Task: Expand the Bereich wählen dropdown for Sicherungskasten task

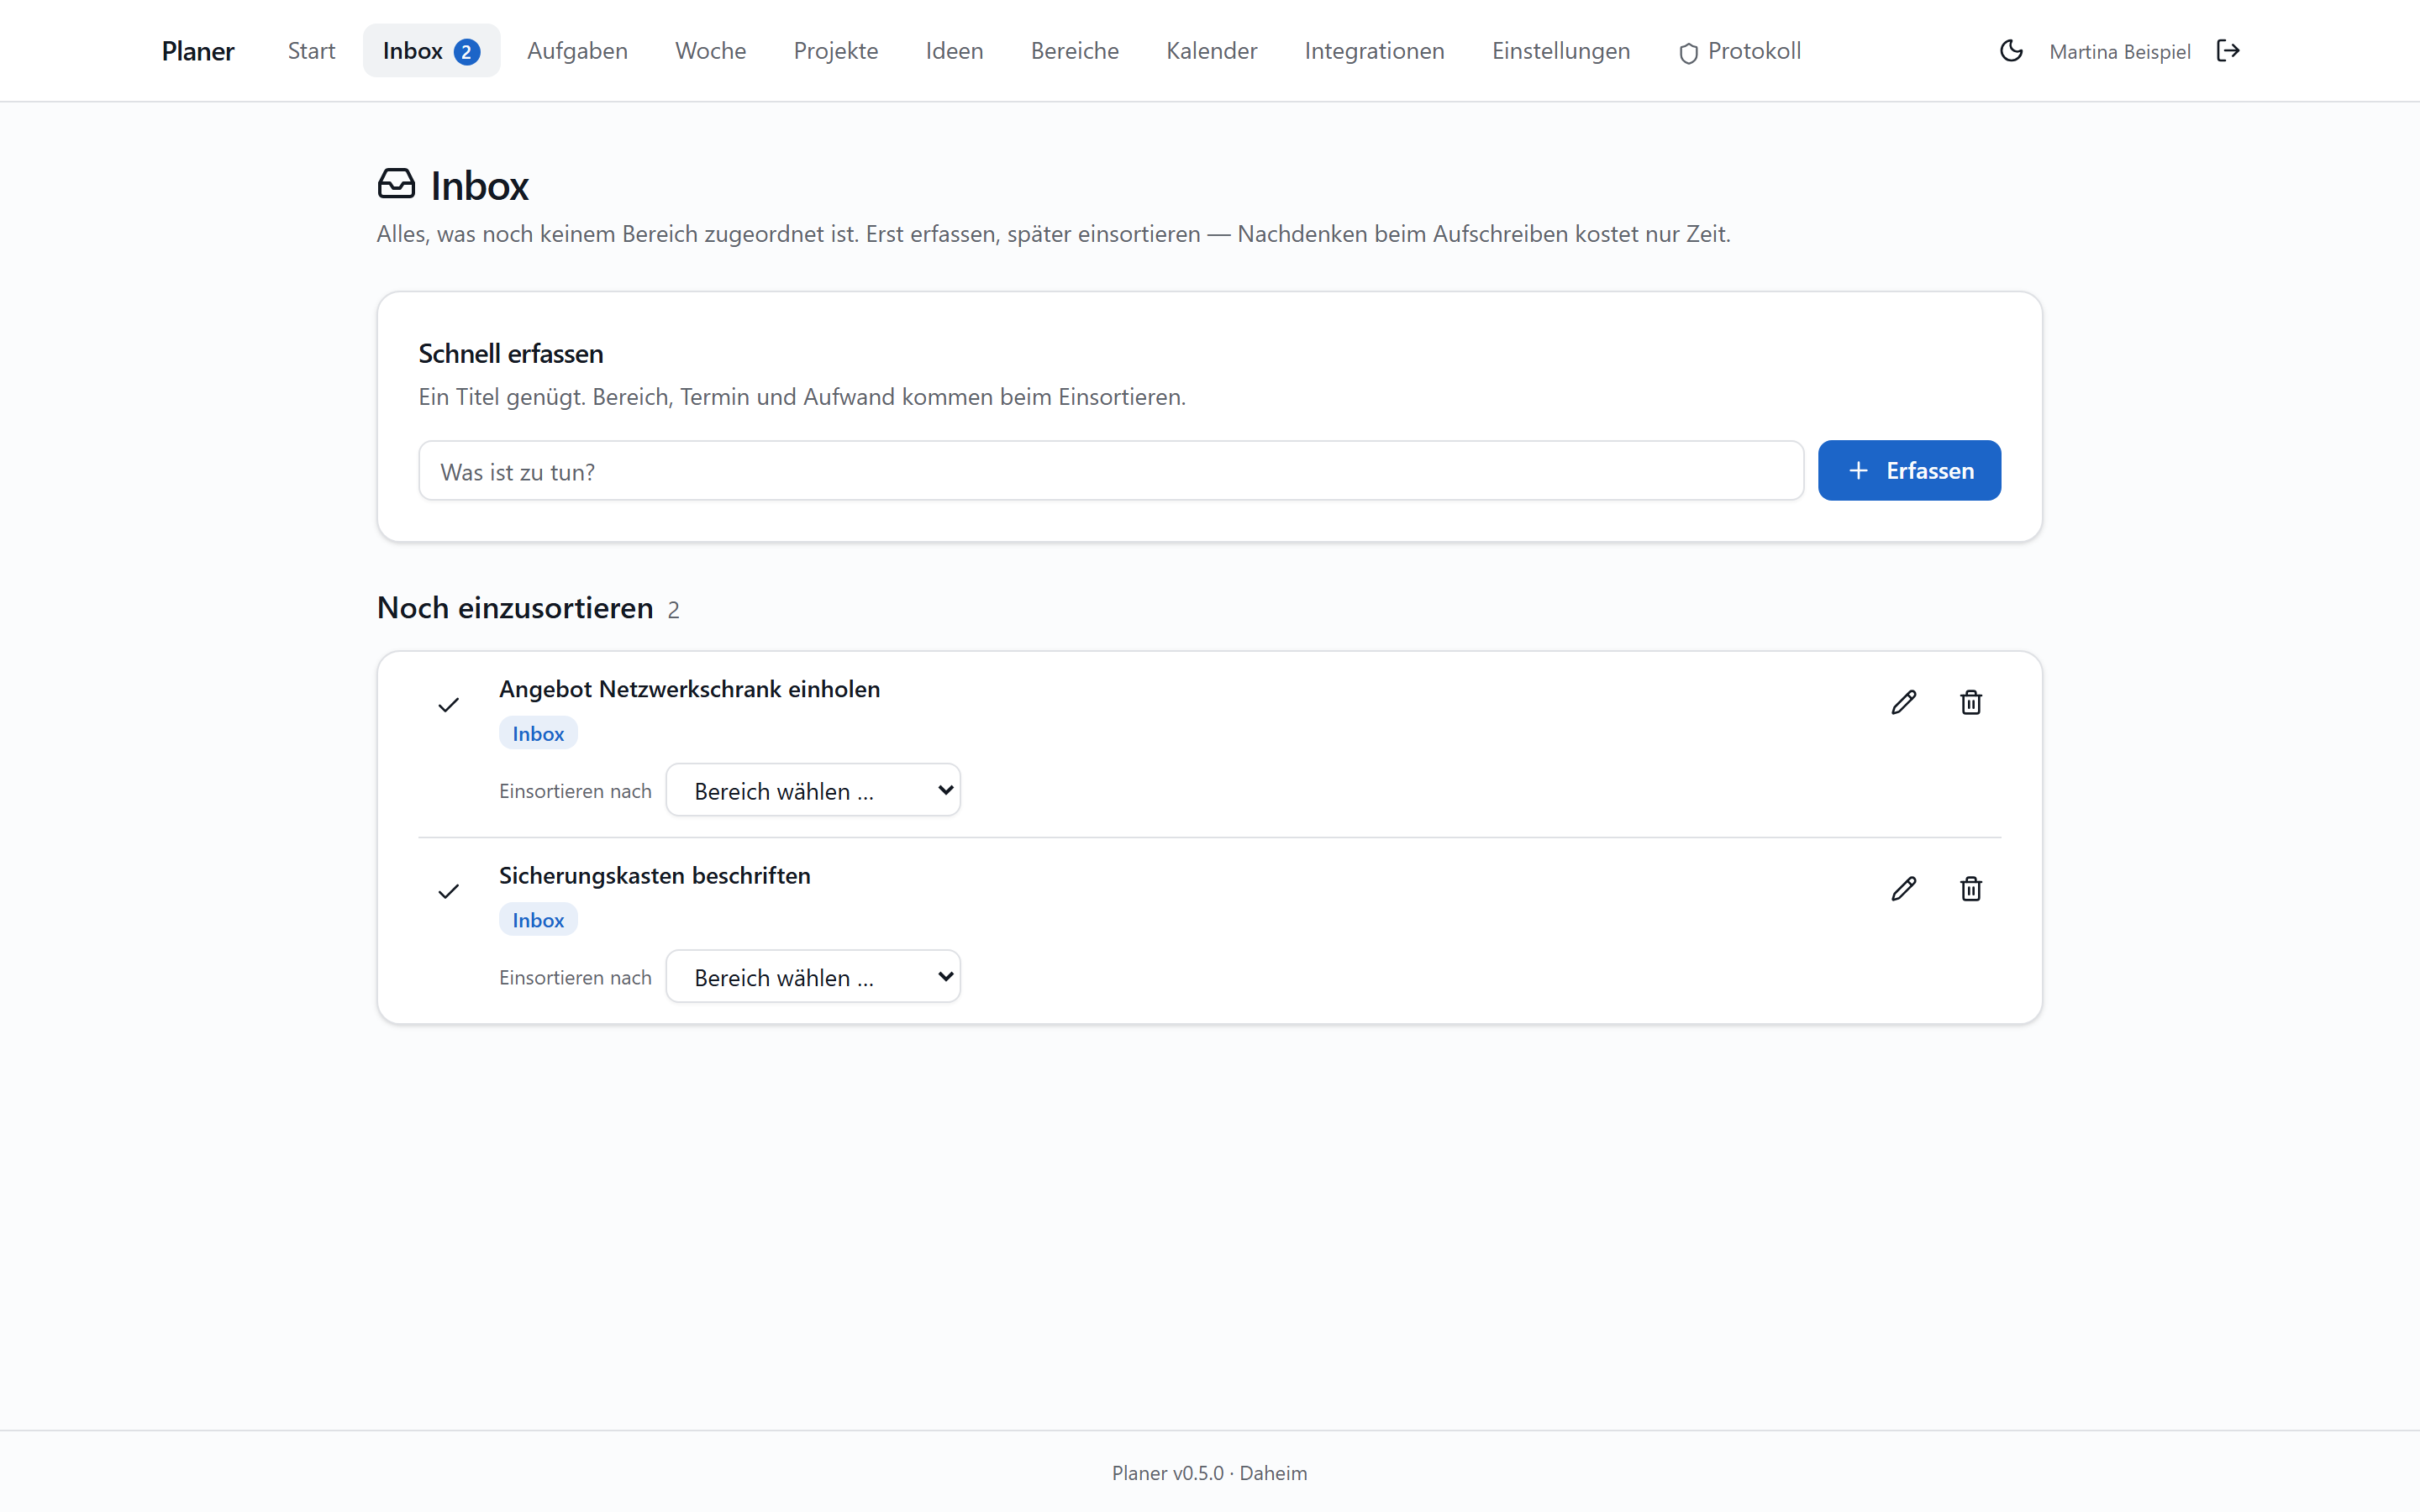Action: 813,976
